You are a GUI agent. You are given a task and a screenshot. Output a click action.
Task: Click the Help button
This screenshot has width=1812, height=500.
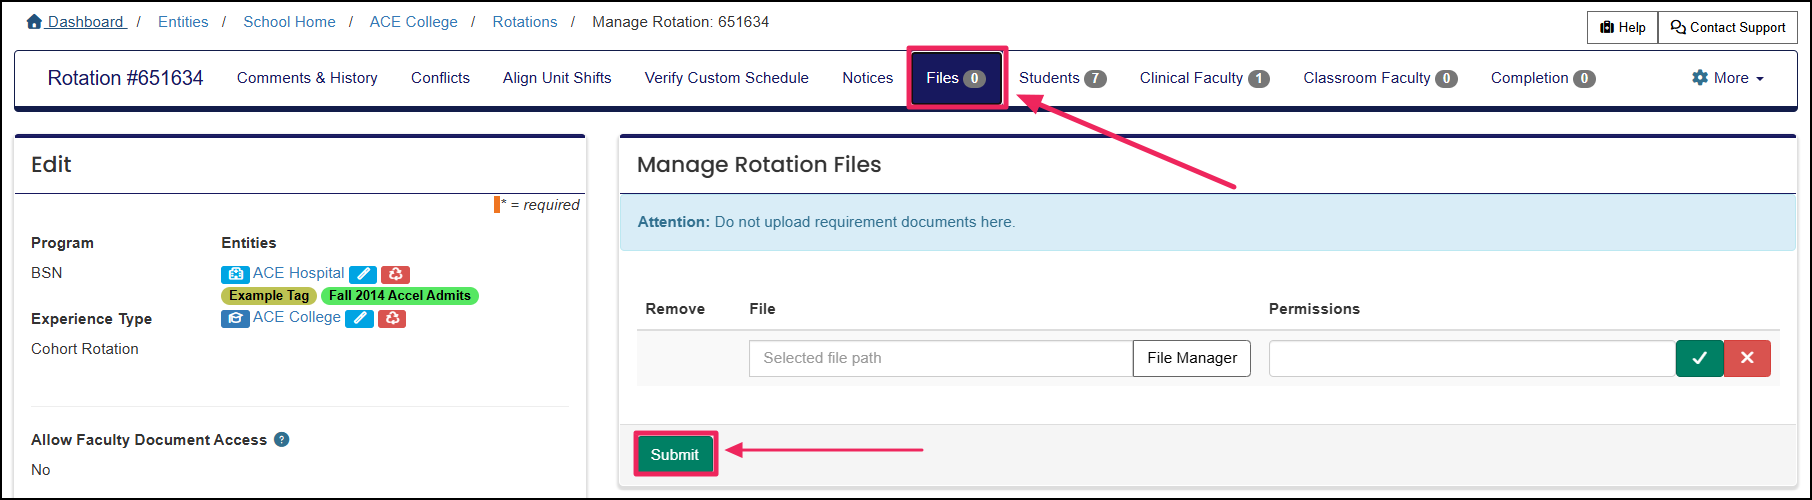click(1622, 28)
